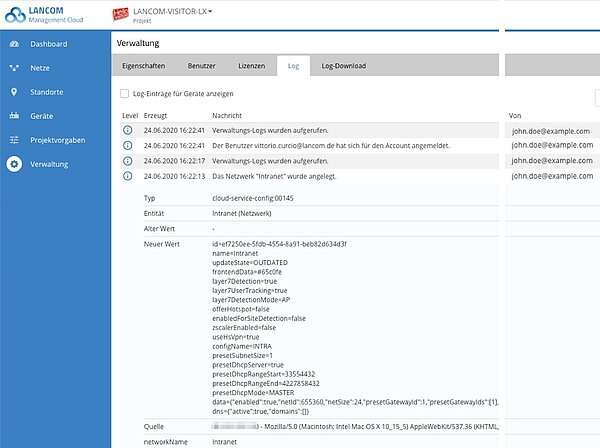
Task: Open the Benutzer tab
Action: click(x=201, y=66)
